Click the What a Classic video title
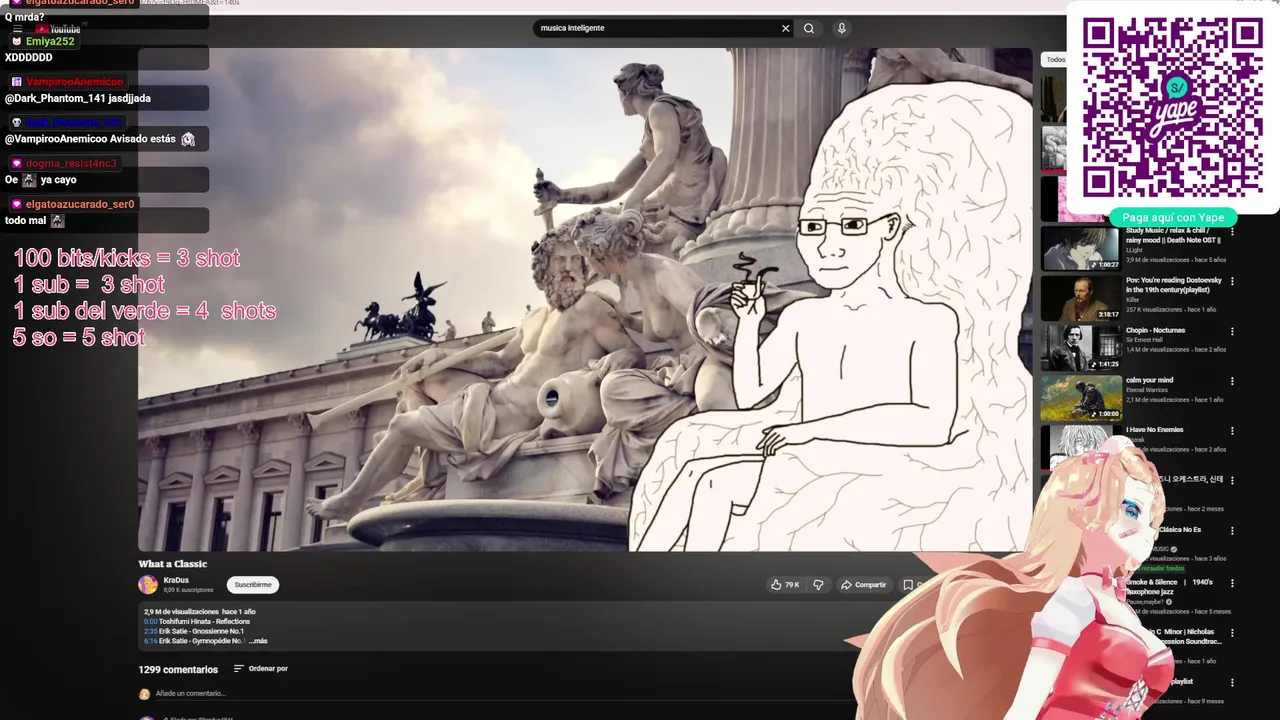1280x720 pixels. click(173, 564)
